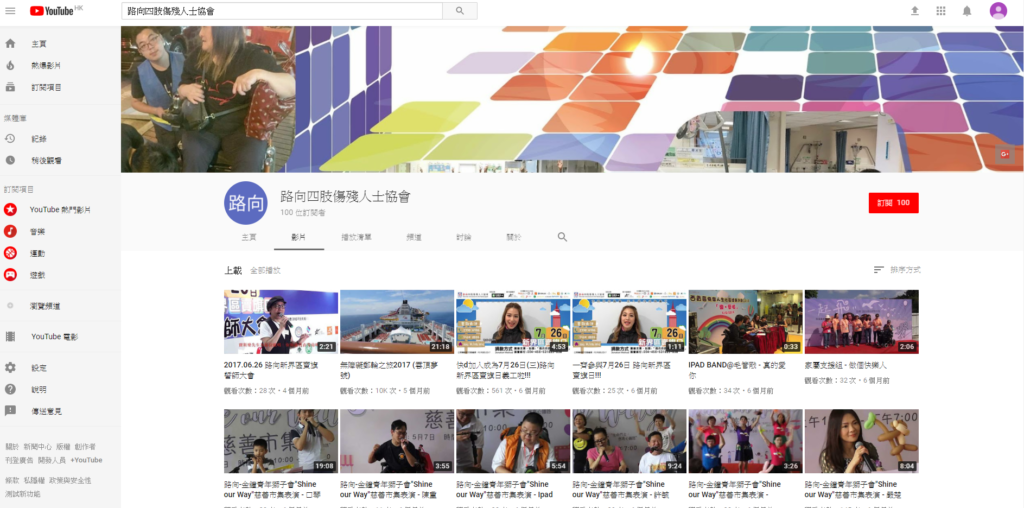Click the 全部播放 play all link
The height and width of the screenshot is (508, 1024).
(265, 270)
